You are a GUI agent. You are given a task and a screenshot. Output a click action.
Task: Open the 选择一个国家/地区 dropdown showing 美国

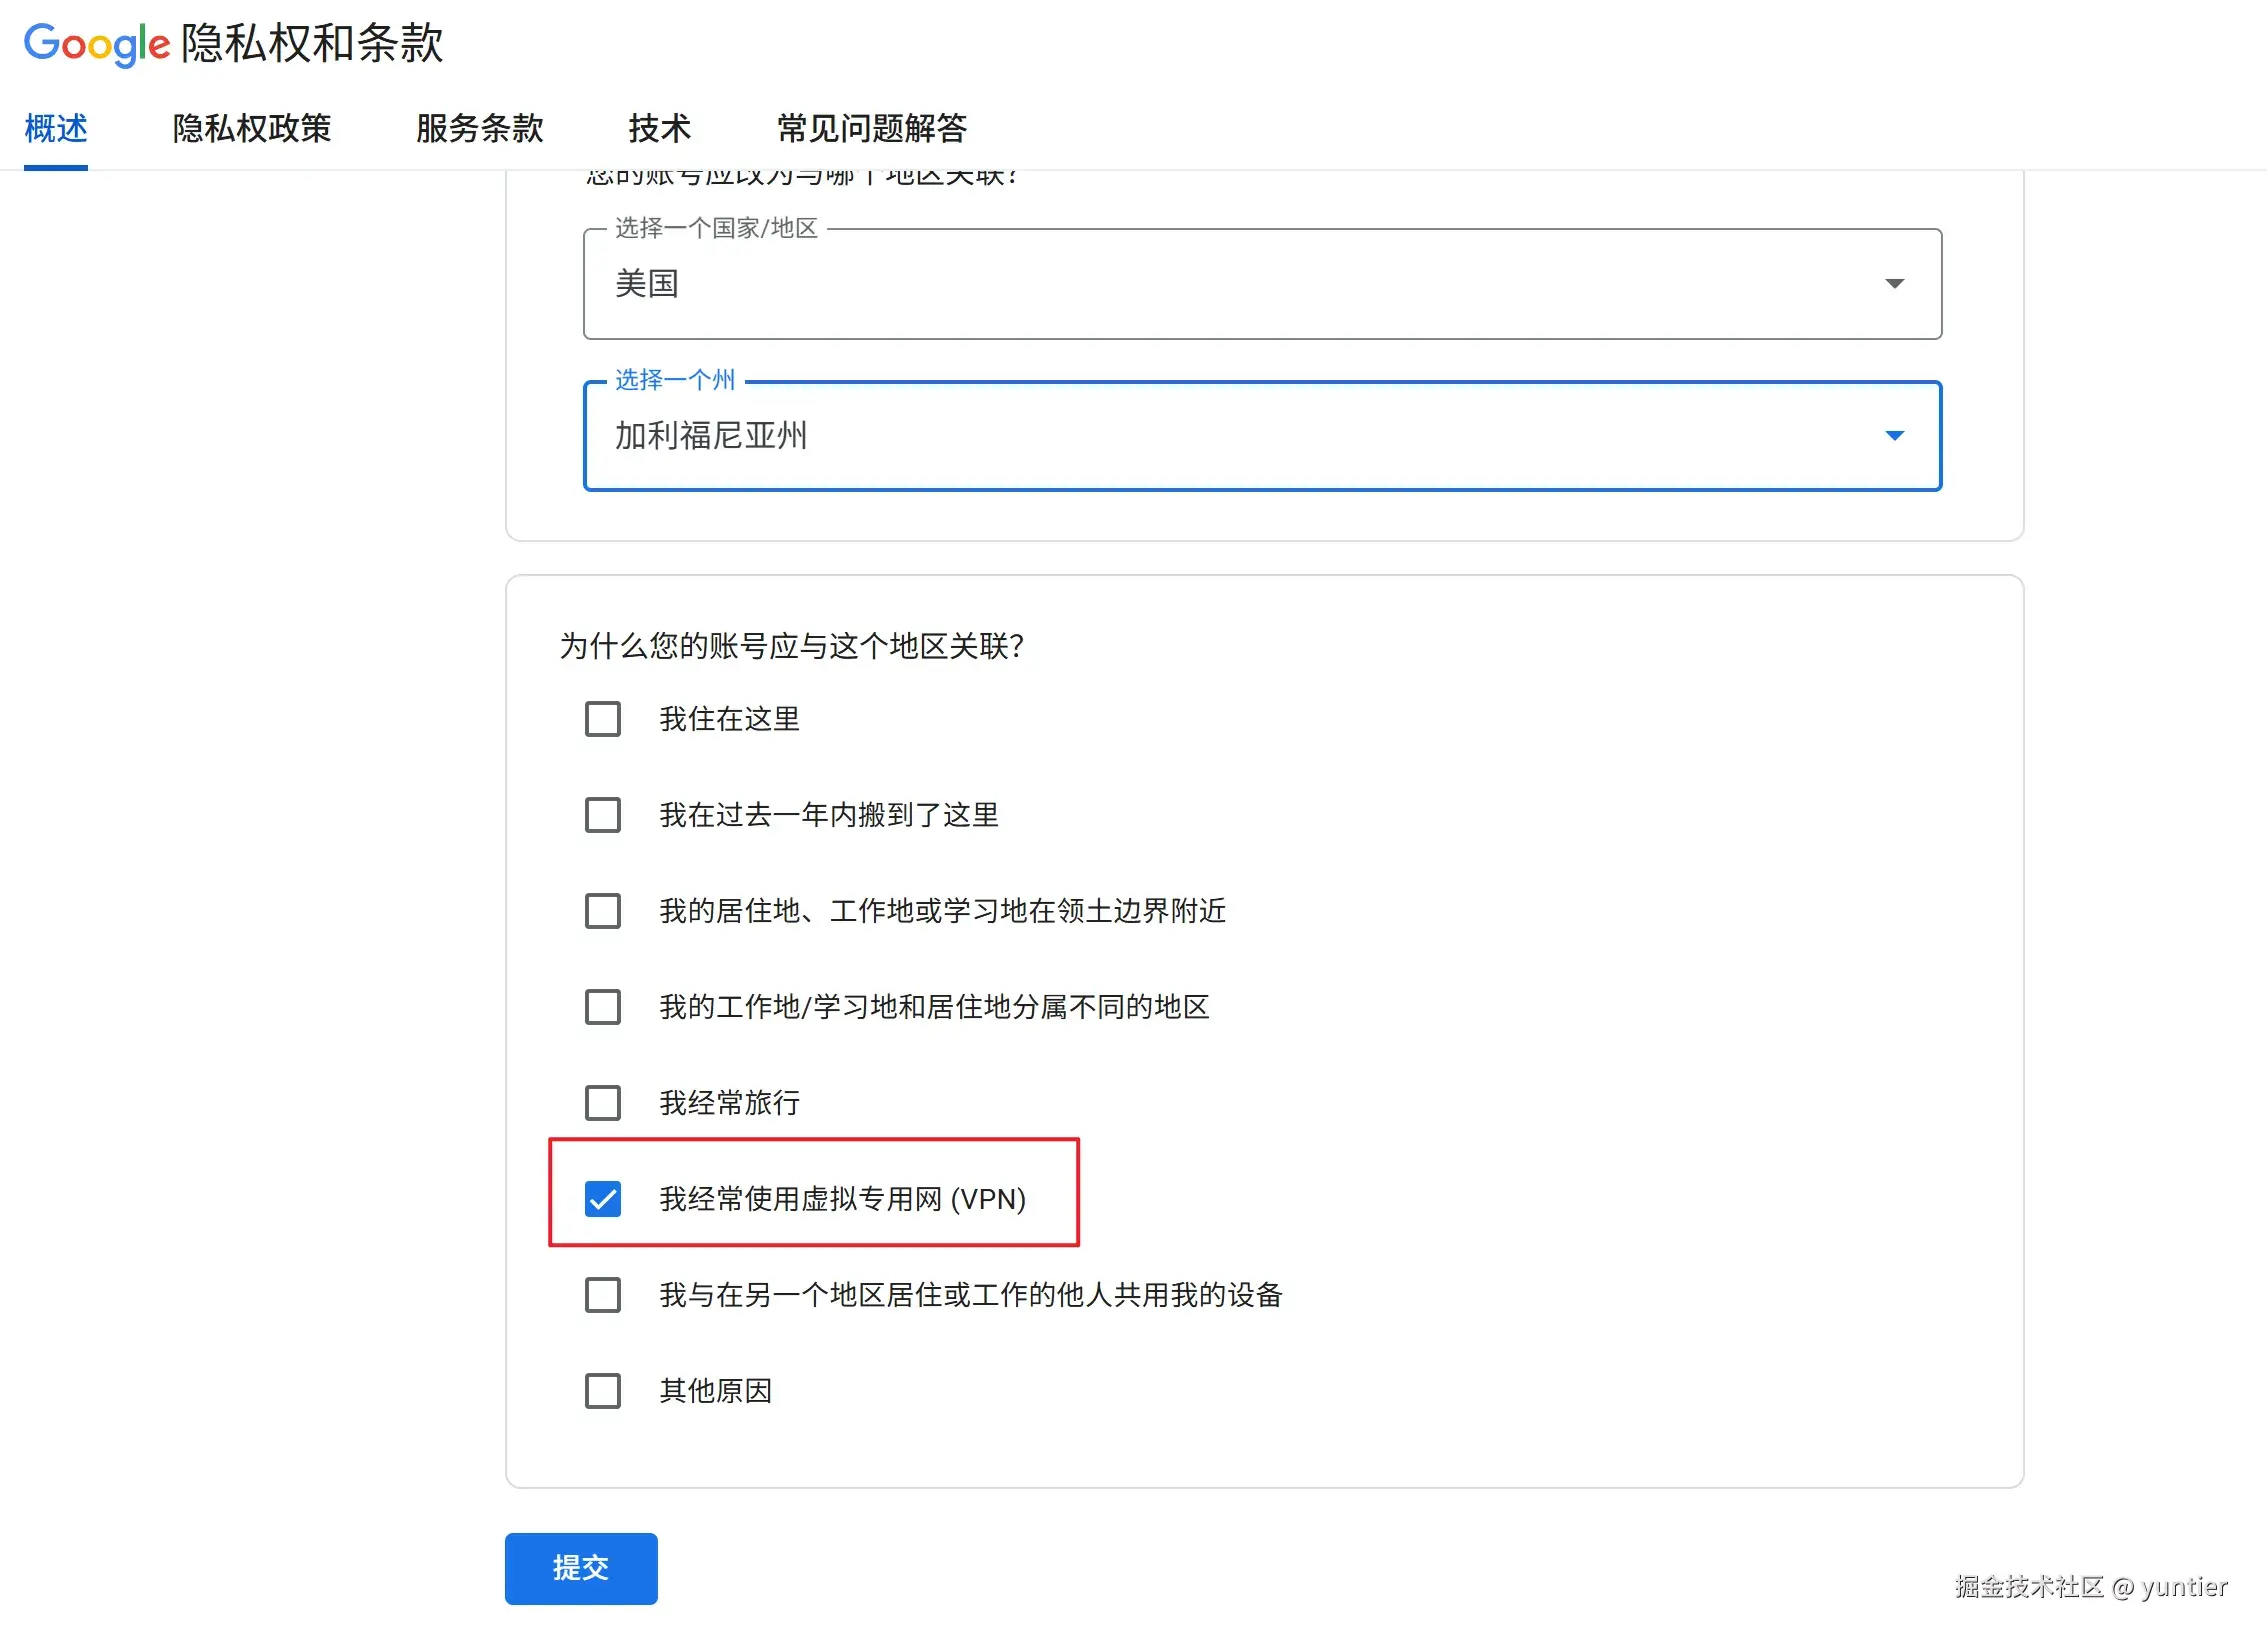[1260, 284]
